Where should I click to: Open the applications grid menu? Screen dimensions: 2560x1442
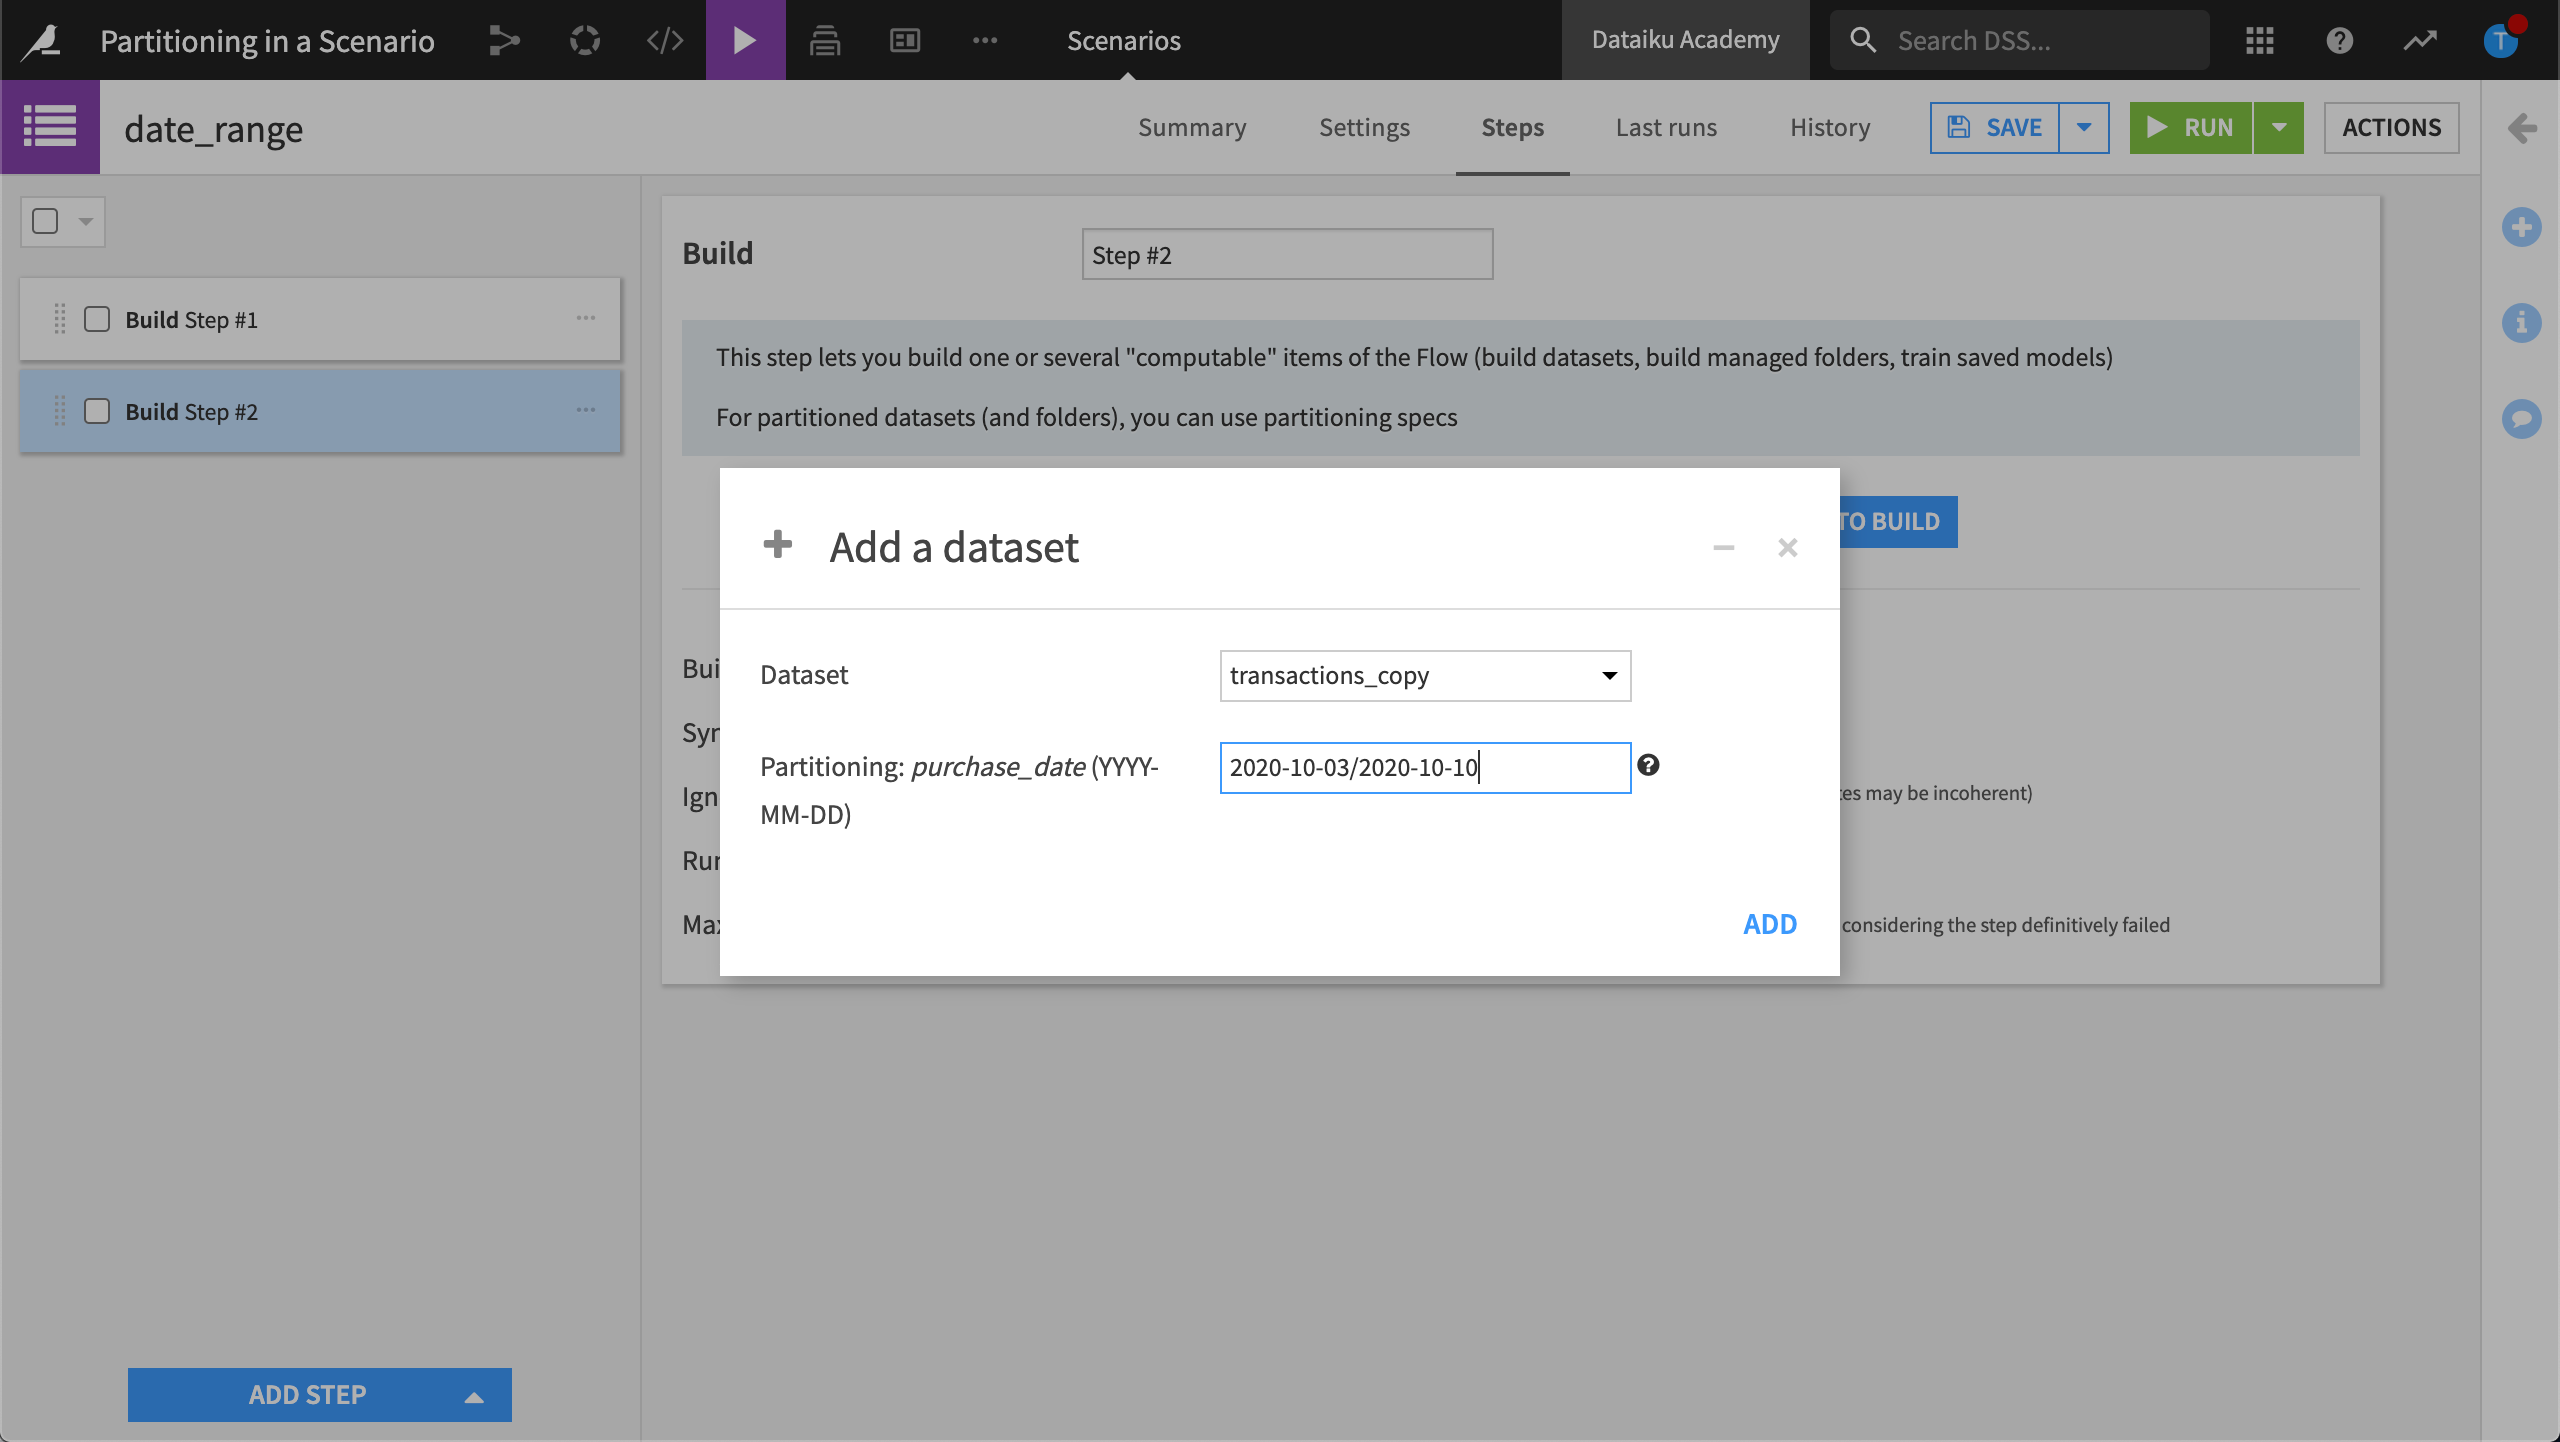coord(2259,40)
